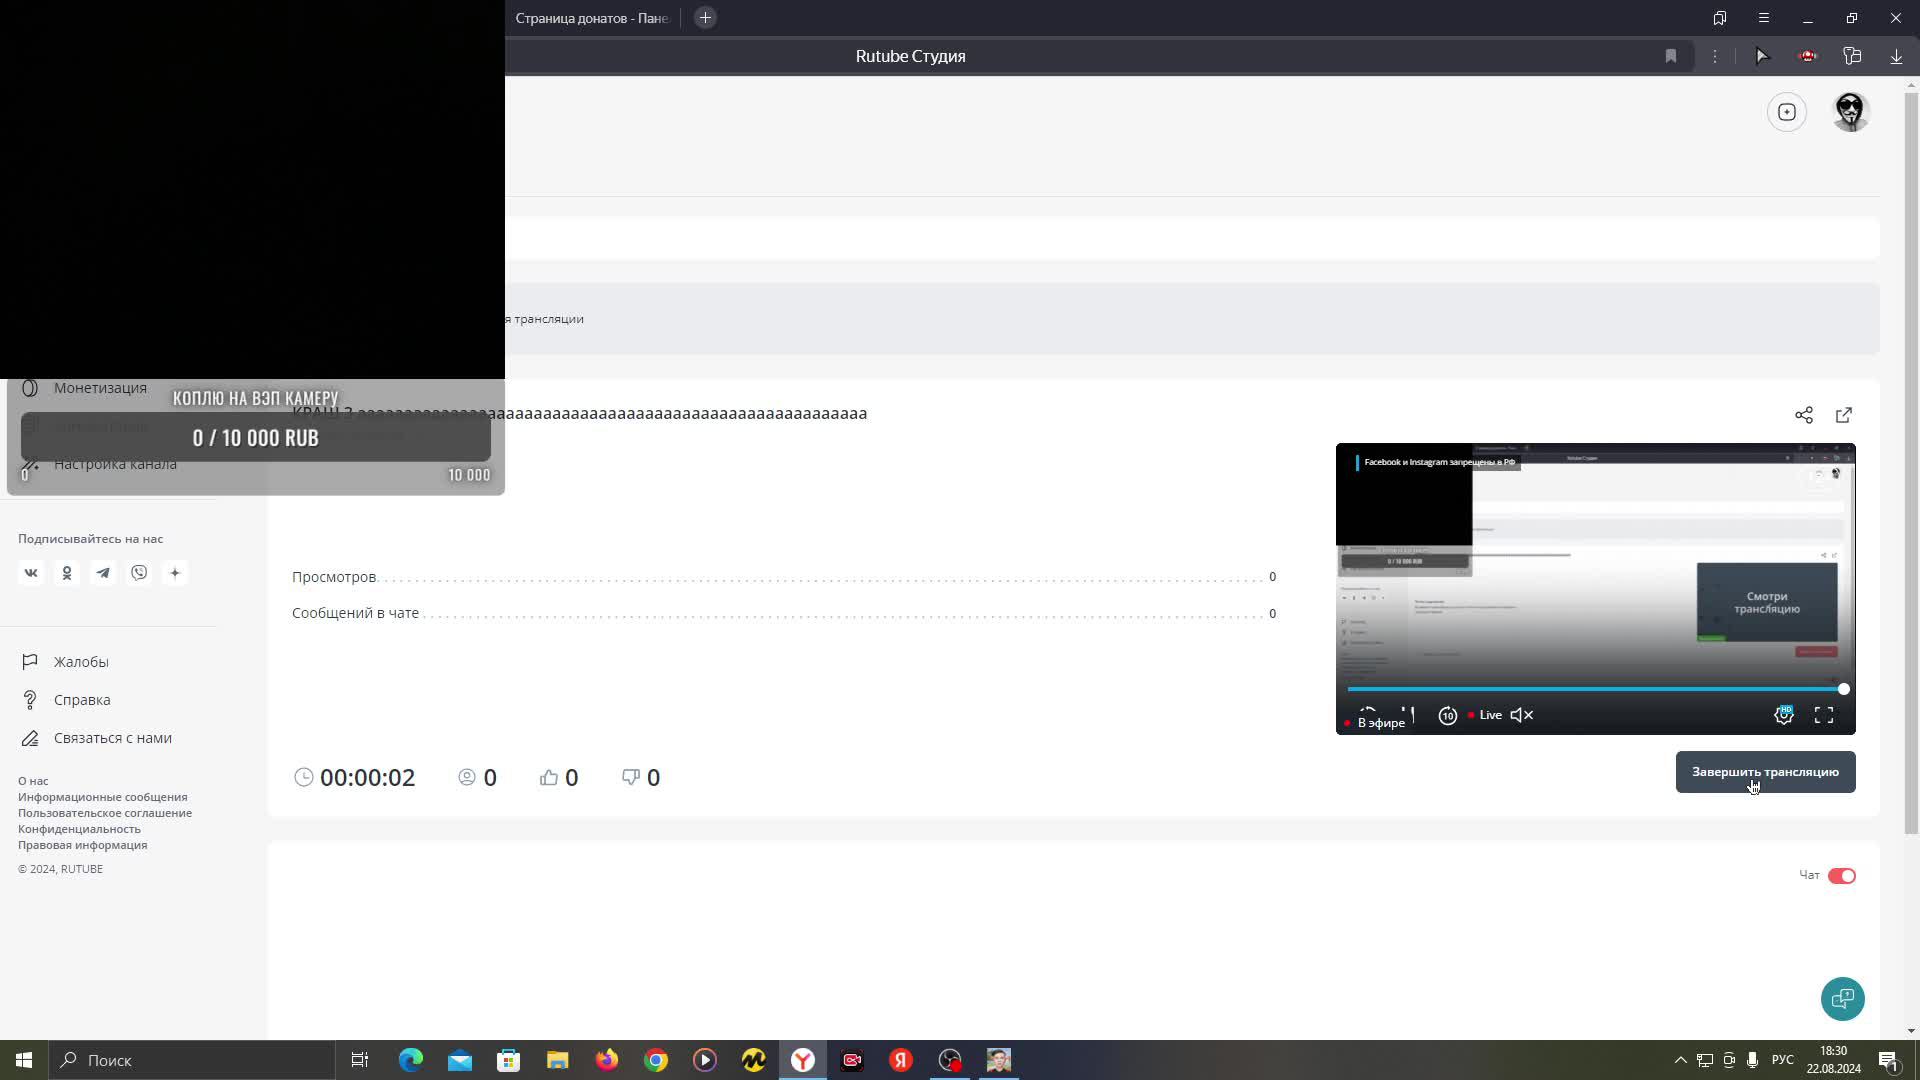The width and height of the screenshot is (1920, 1080).
Task: Click the Odnoklassniki social icon
Action: tap(67, 573)
